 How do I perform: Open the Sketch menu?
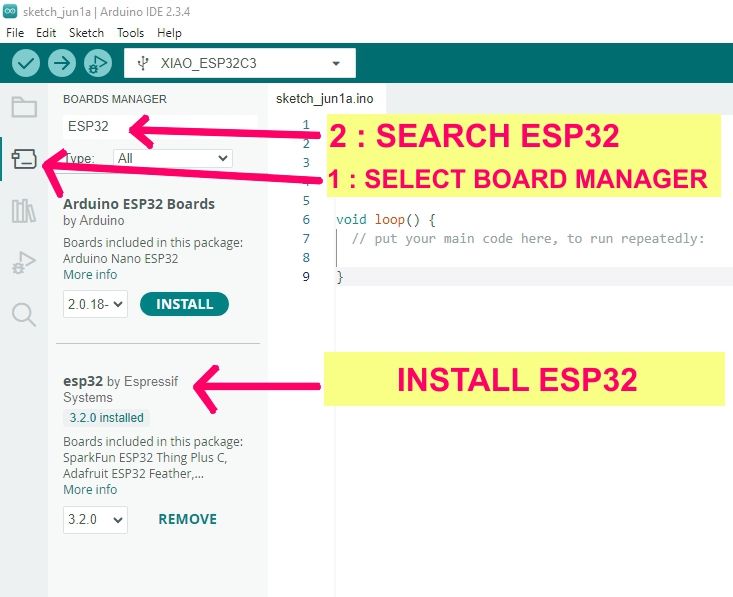(x=86, y=33)
